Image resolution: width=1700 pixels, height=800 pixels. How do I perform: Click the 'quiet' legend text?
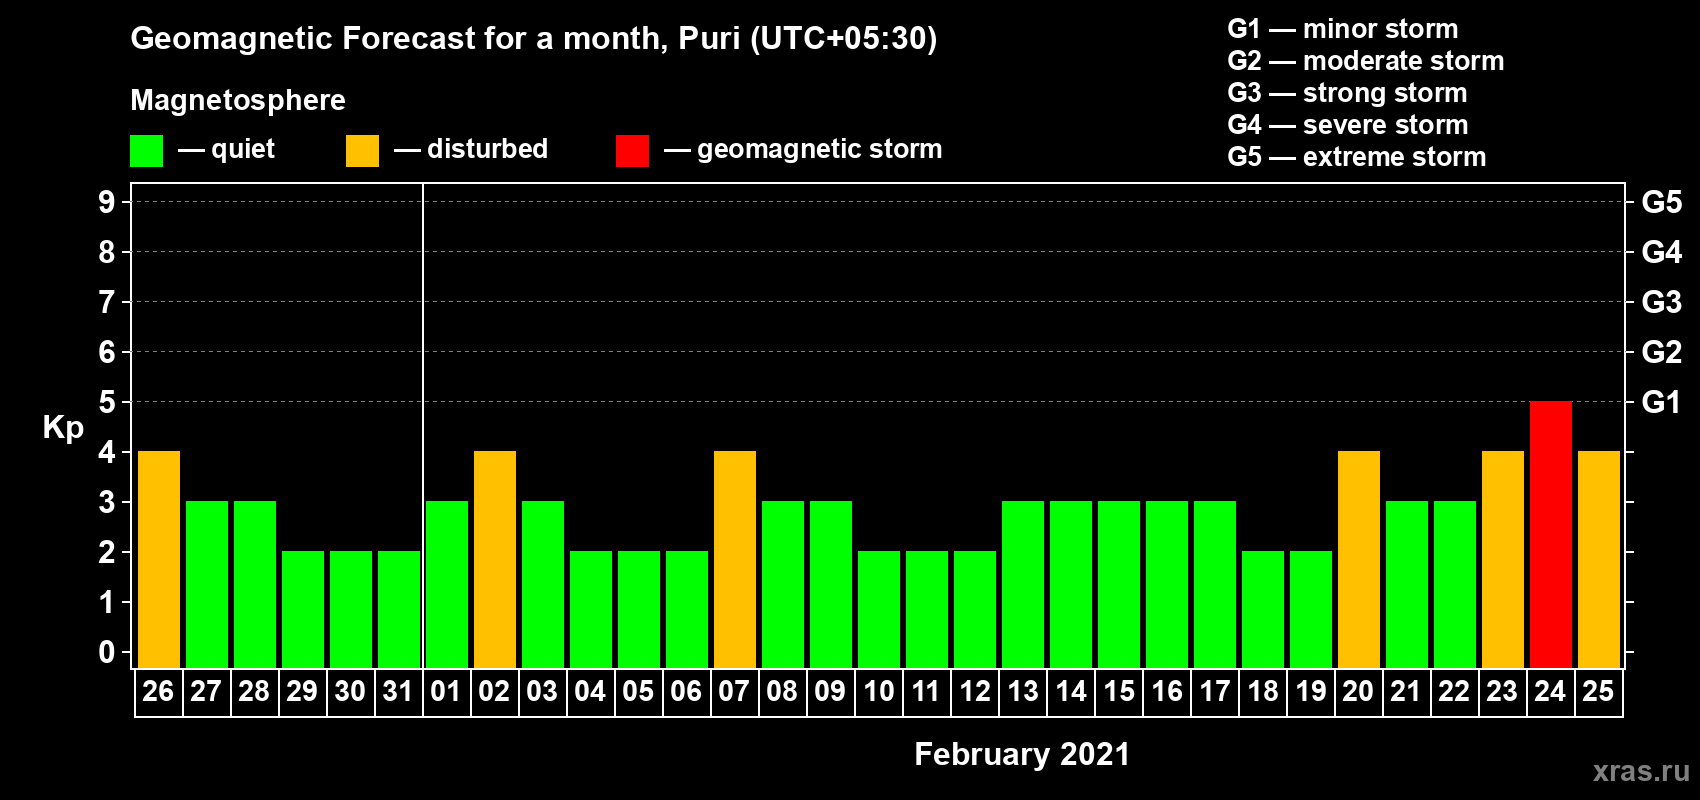(243, 150)
